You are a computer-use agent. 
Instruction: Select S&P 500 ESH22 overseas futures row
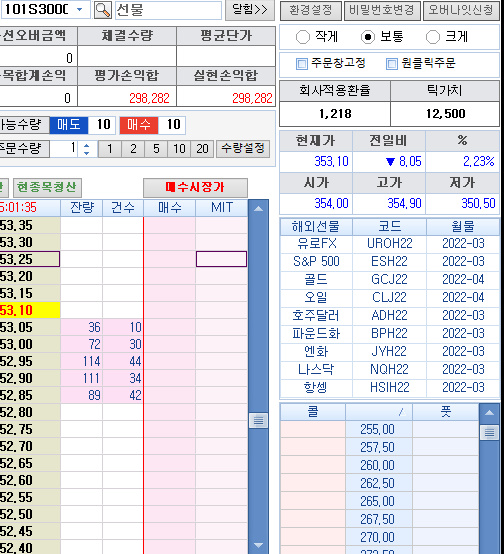pos(389,261)
